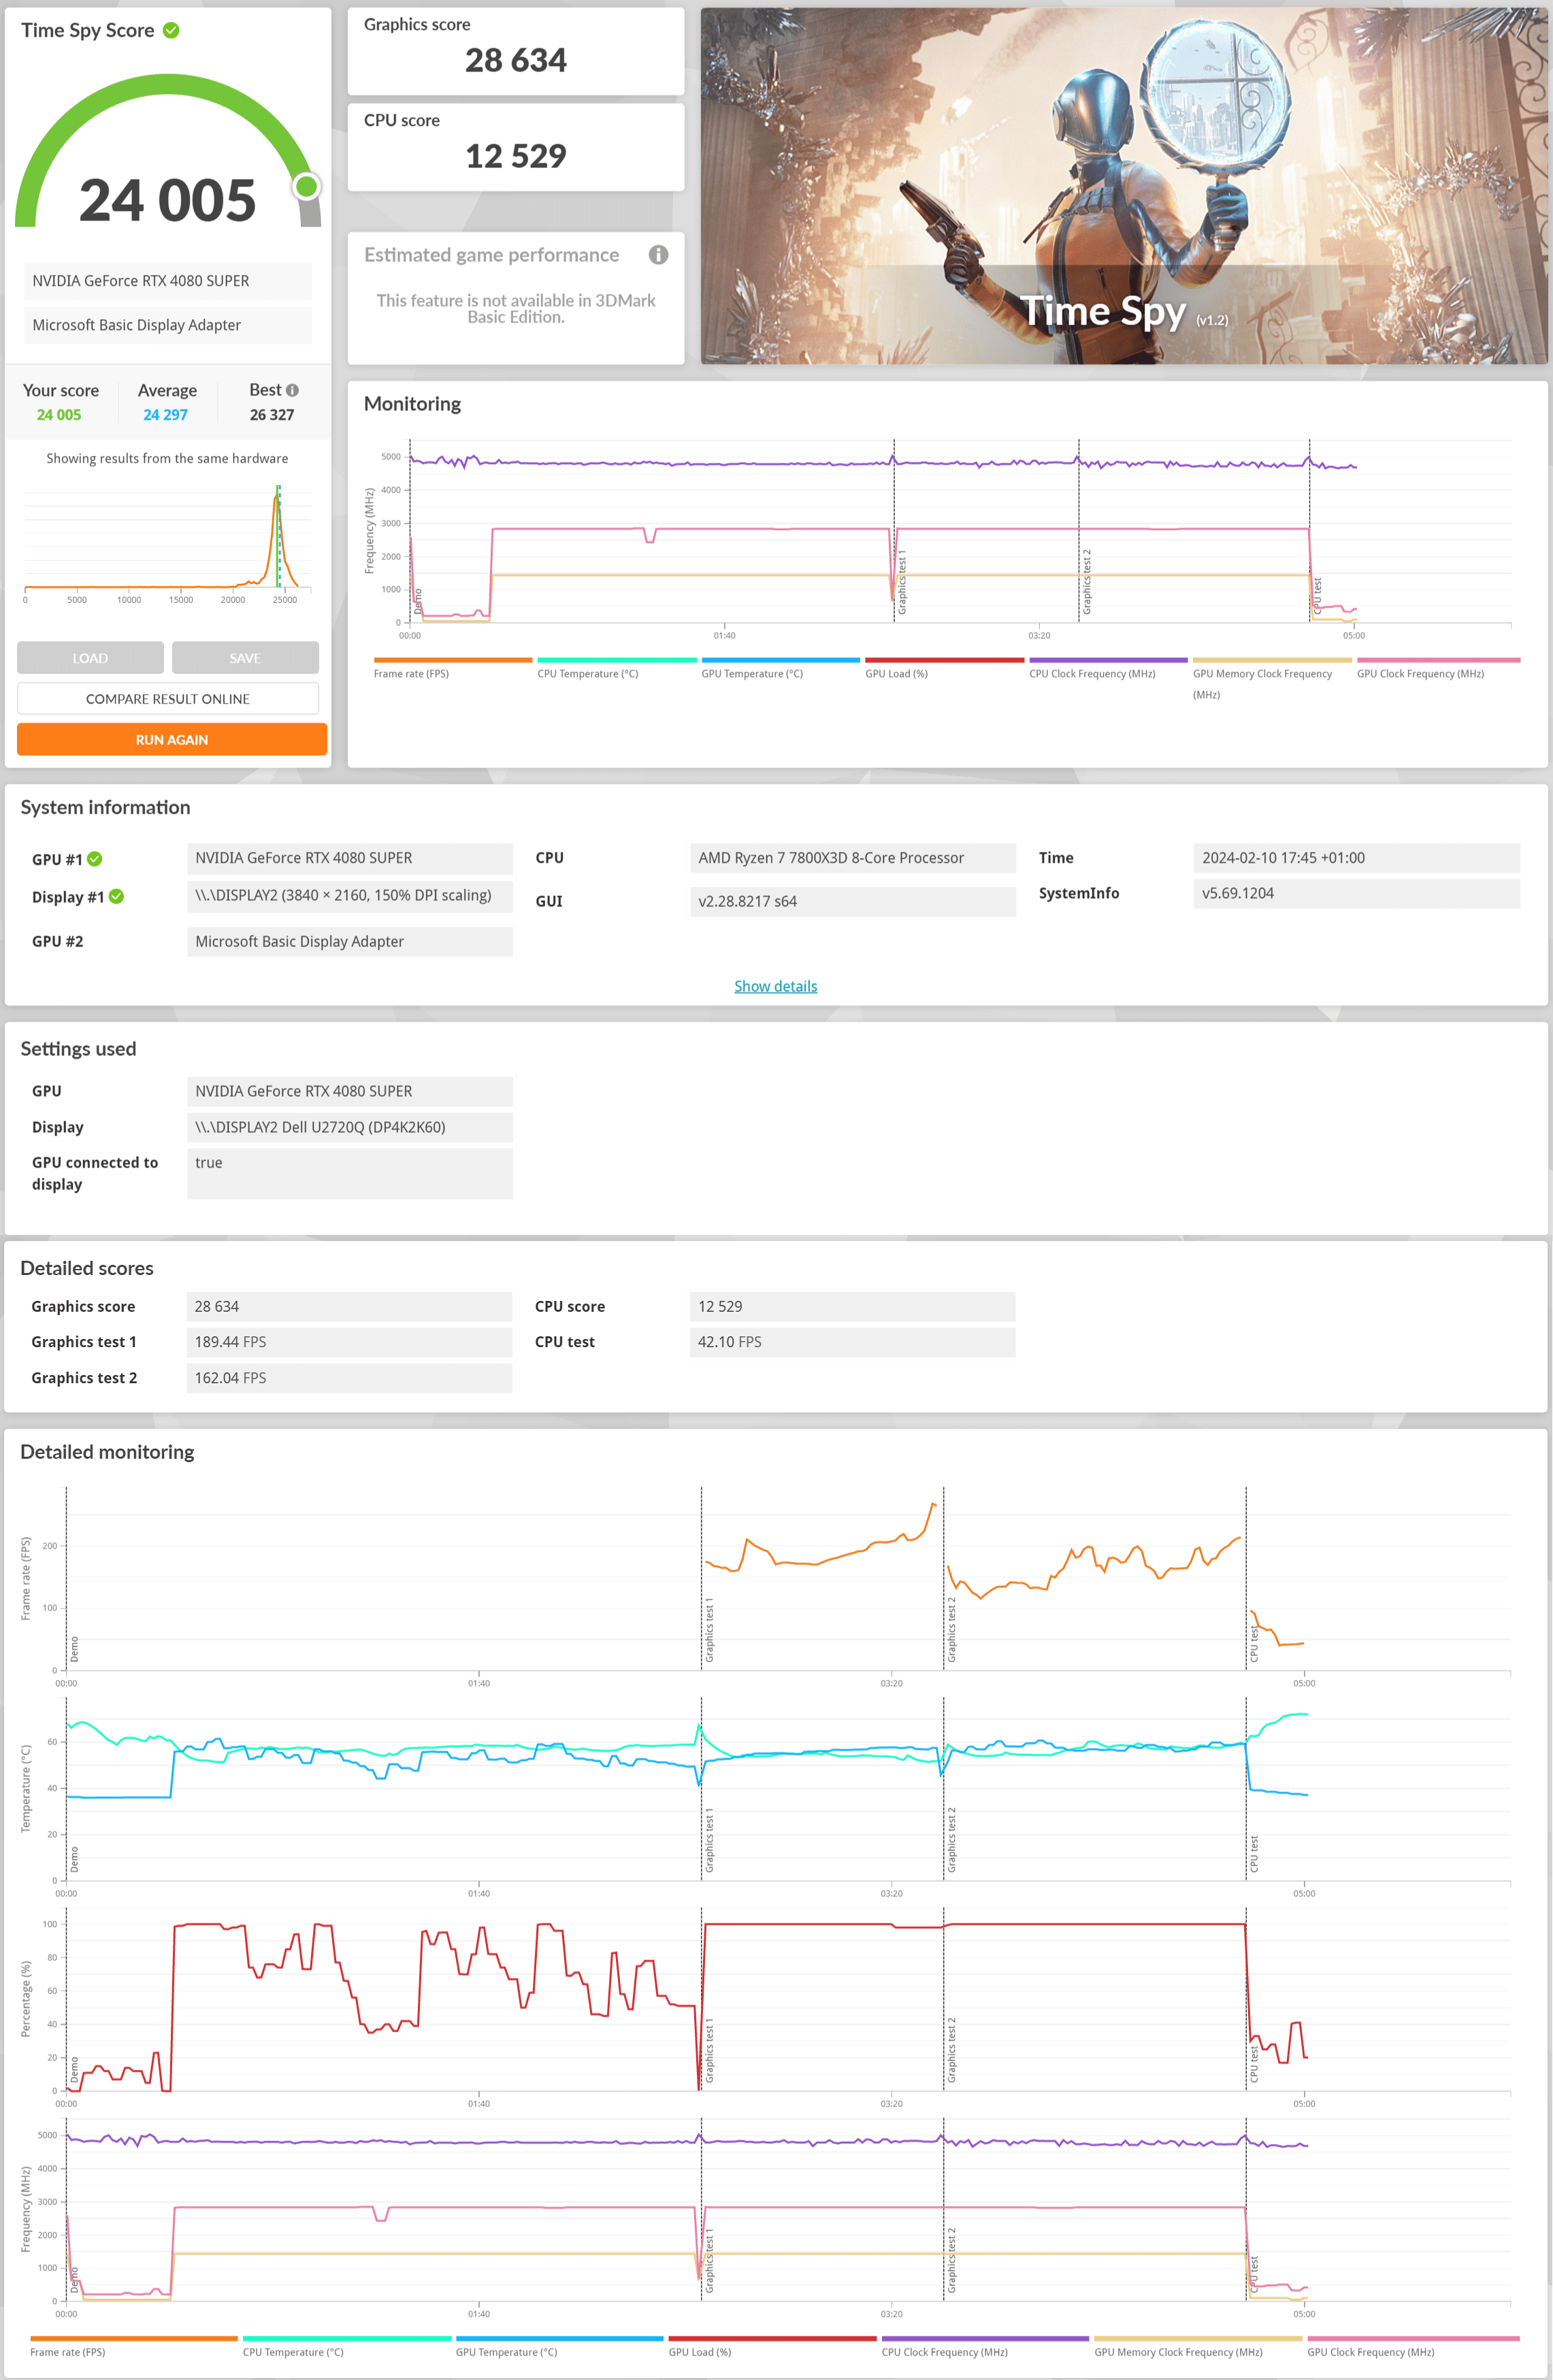This screenshot has width=1553, height=2380.
Task: Toggle GPU Memory Clock Frequency legend at page bottom
Action: pyautogui.click(x=1178, y=2352)
